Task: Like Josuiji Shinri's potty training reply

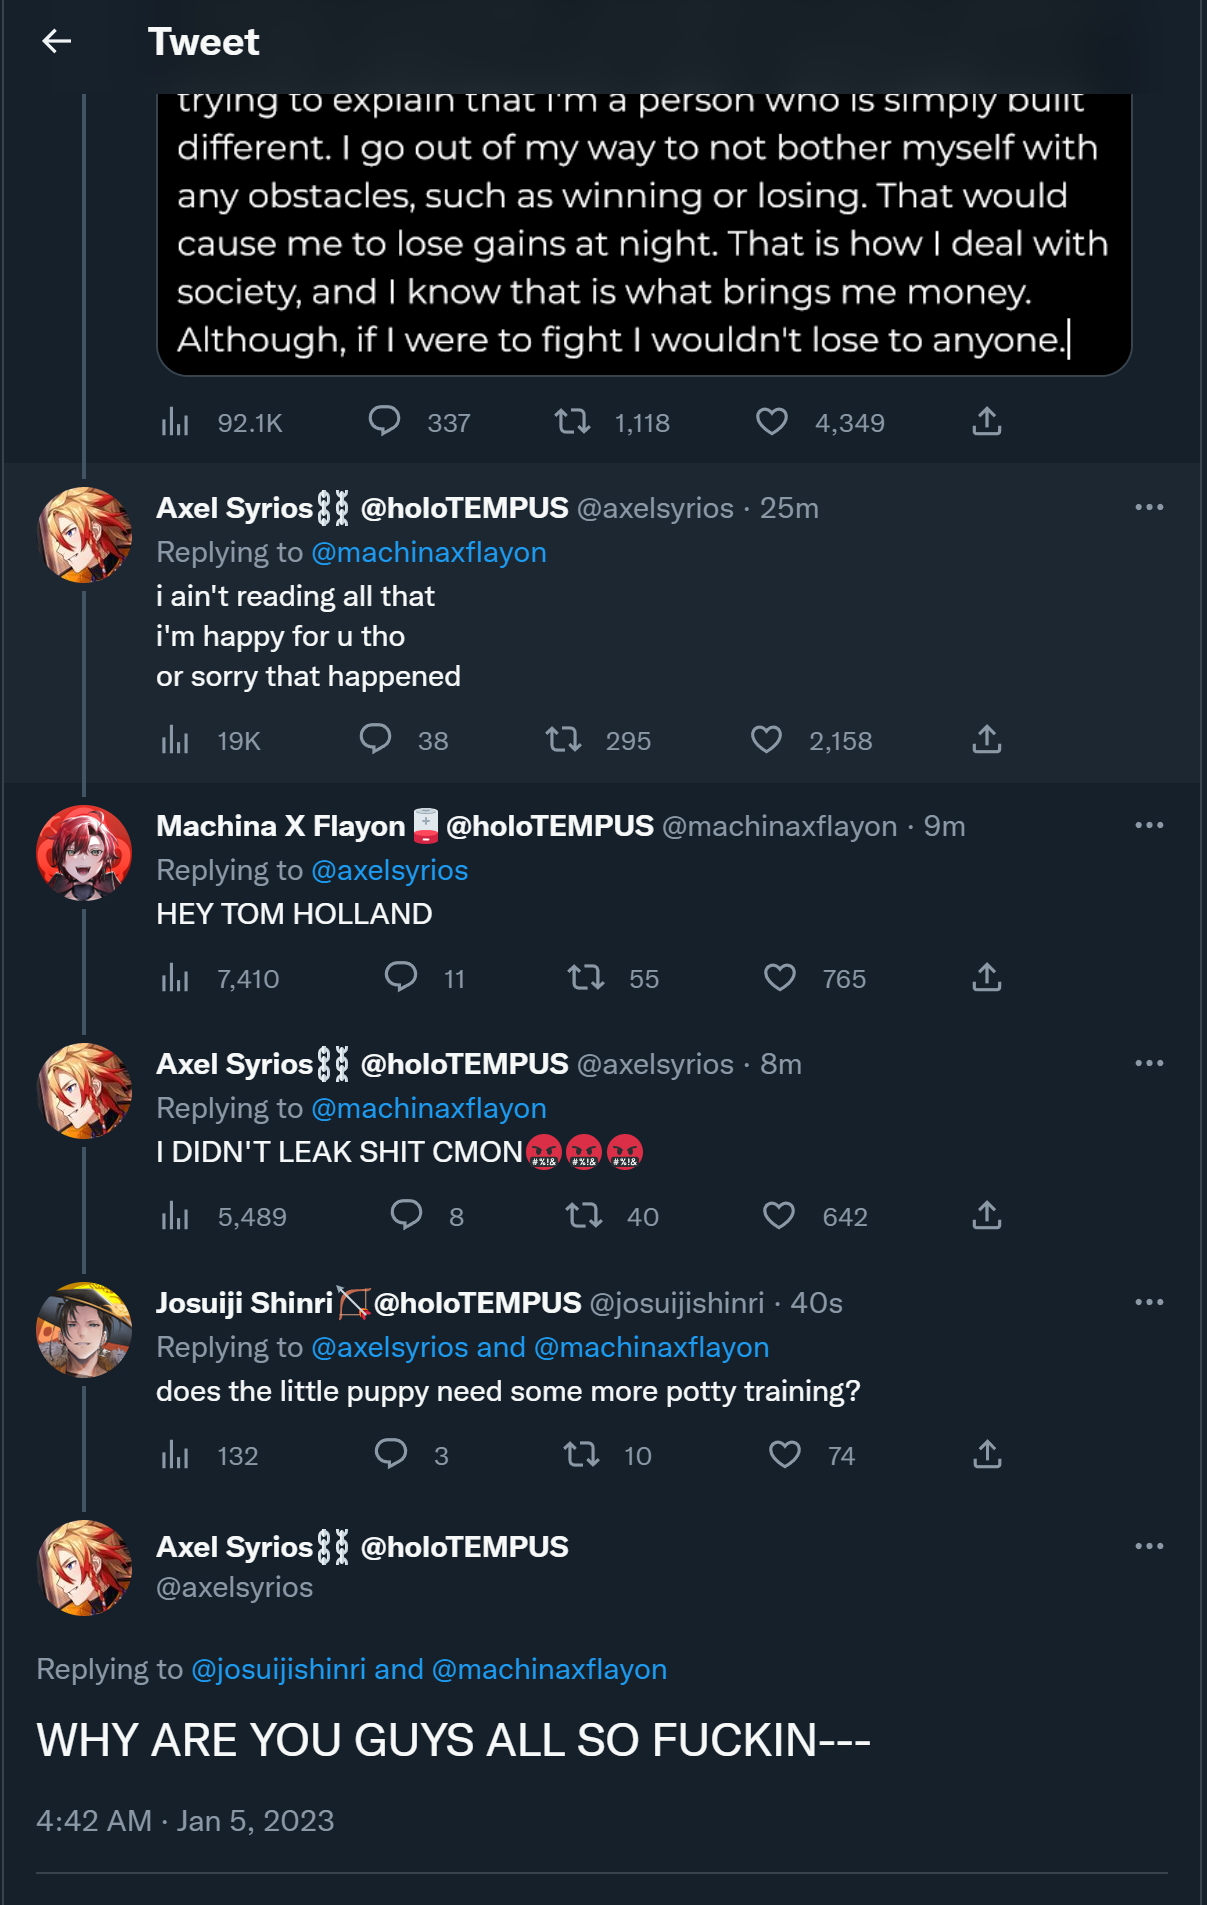Action: pos(784,1454)
